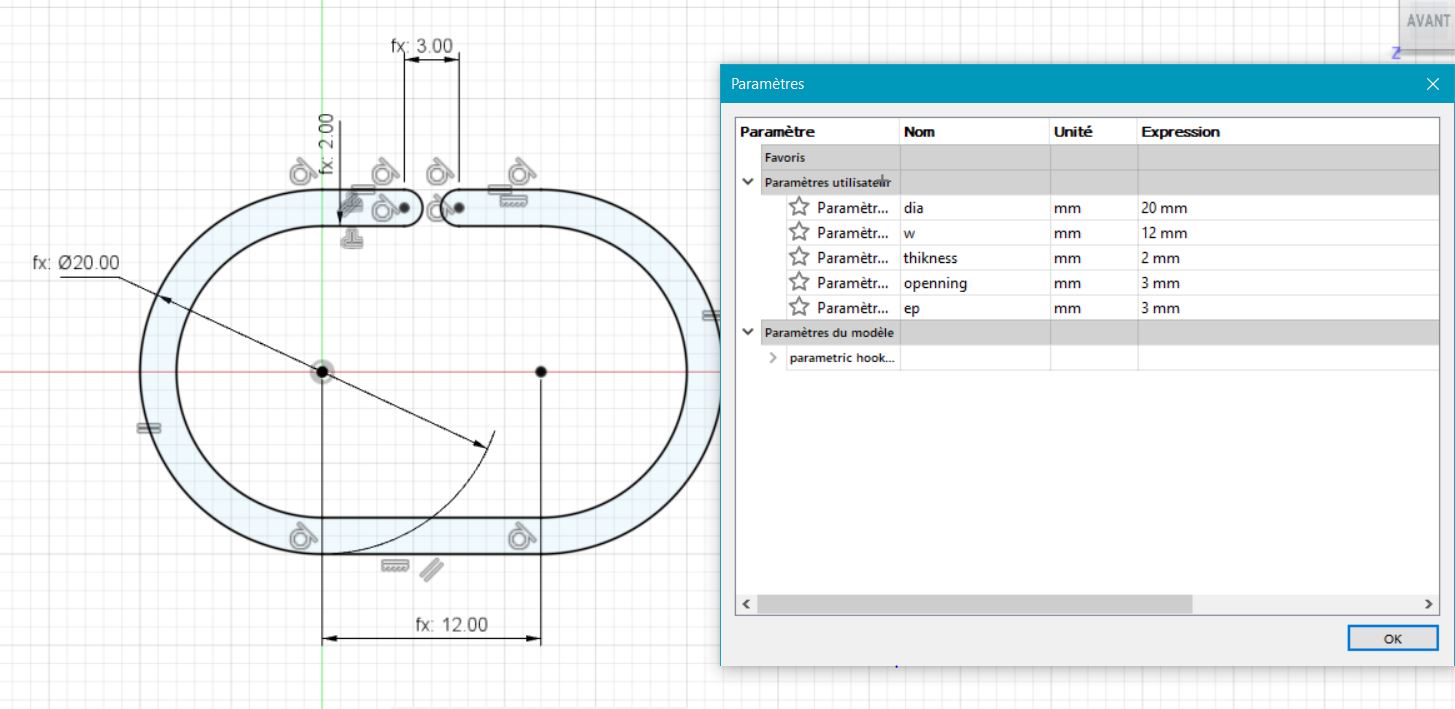This screenshot has height=709, width=1455.
Task: Toggle the star for the openning parameter
Action: tap(799, 282)
